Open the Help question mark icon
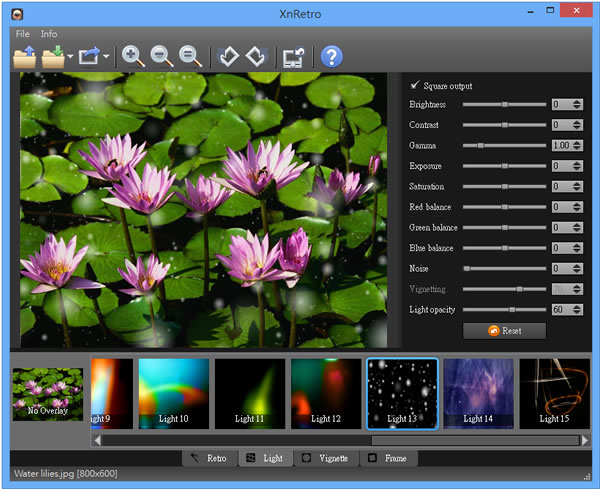The width and height of the screenshot is (600, 489). [331, 57]
